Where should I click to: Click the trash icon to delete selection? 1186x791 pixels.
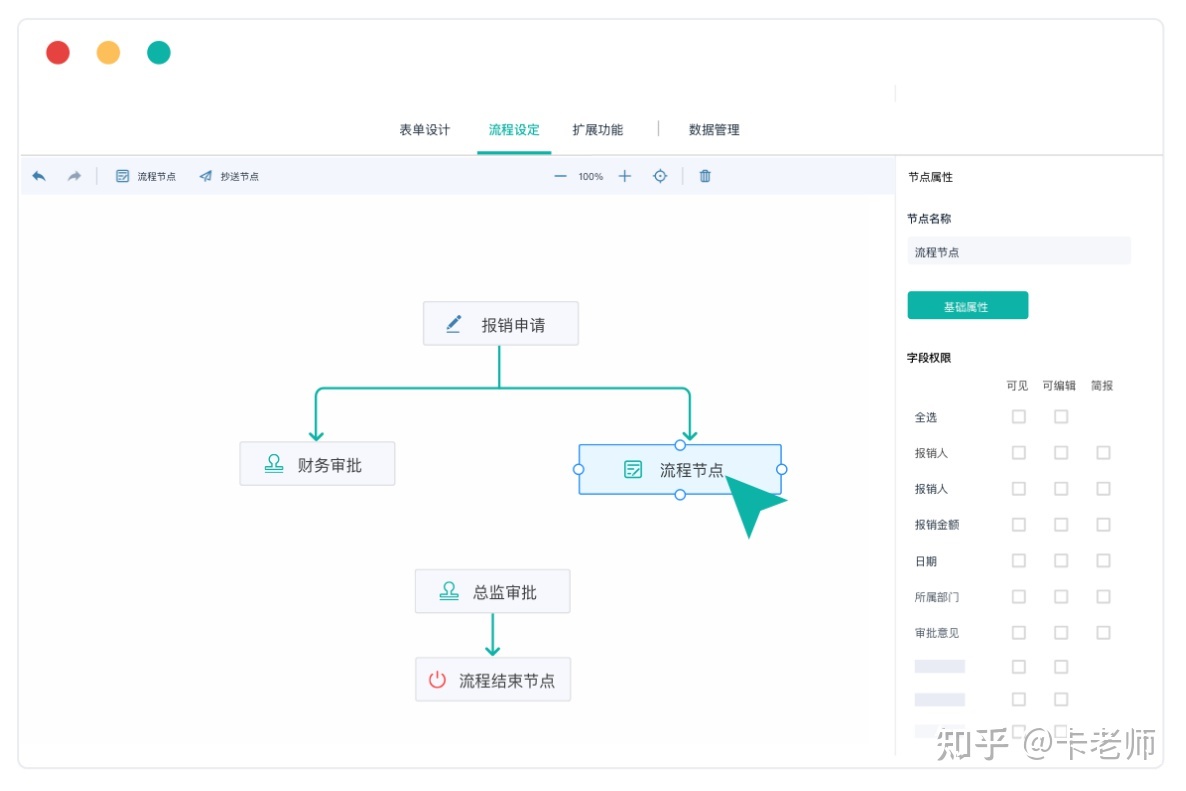point(704,175)
